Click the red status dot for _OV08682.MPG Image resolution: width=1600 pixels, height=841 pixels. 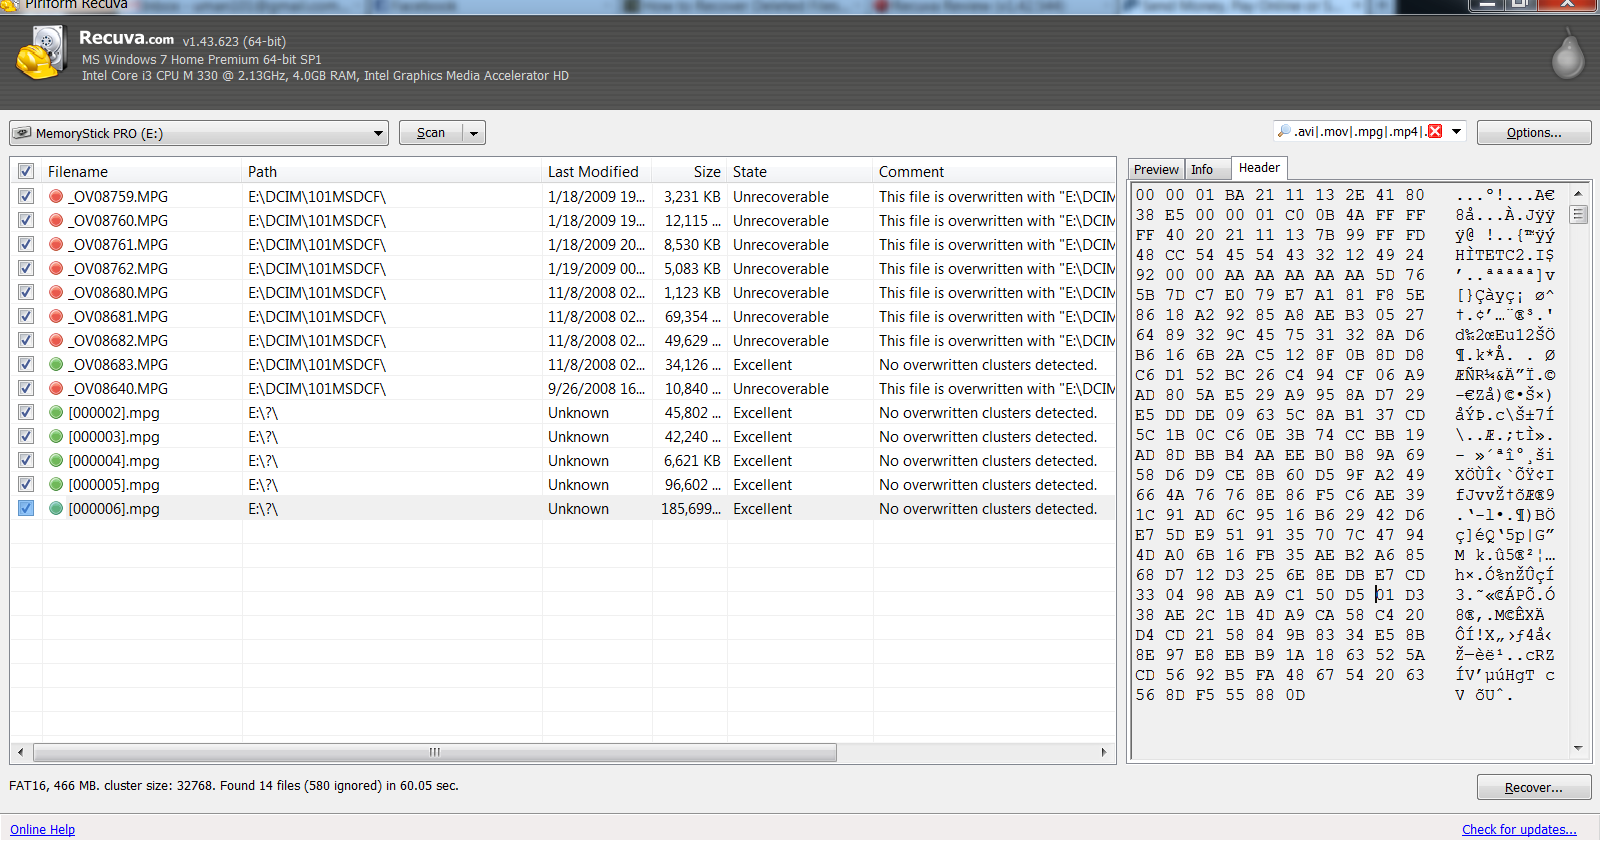[56, 341]
